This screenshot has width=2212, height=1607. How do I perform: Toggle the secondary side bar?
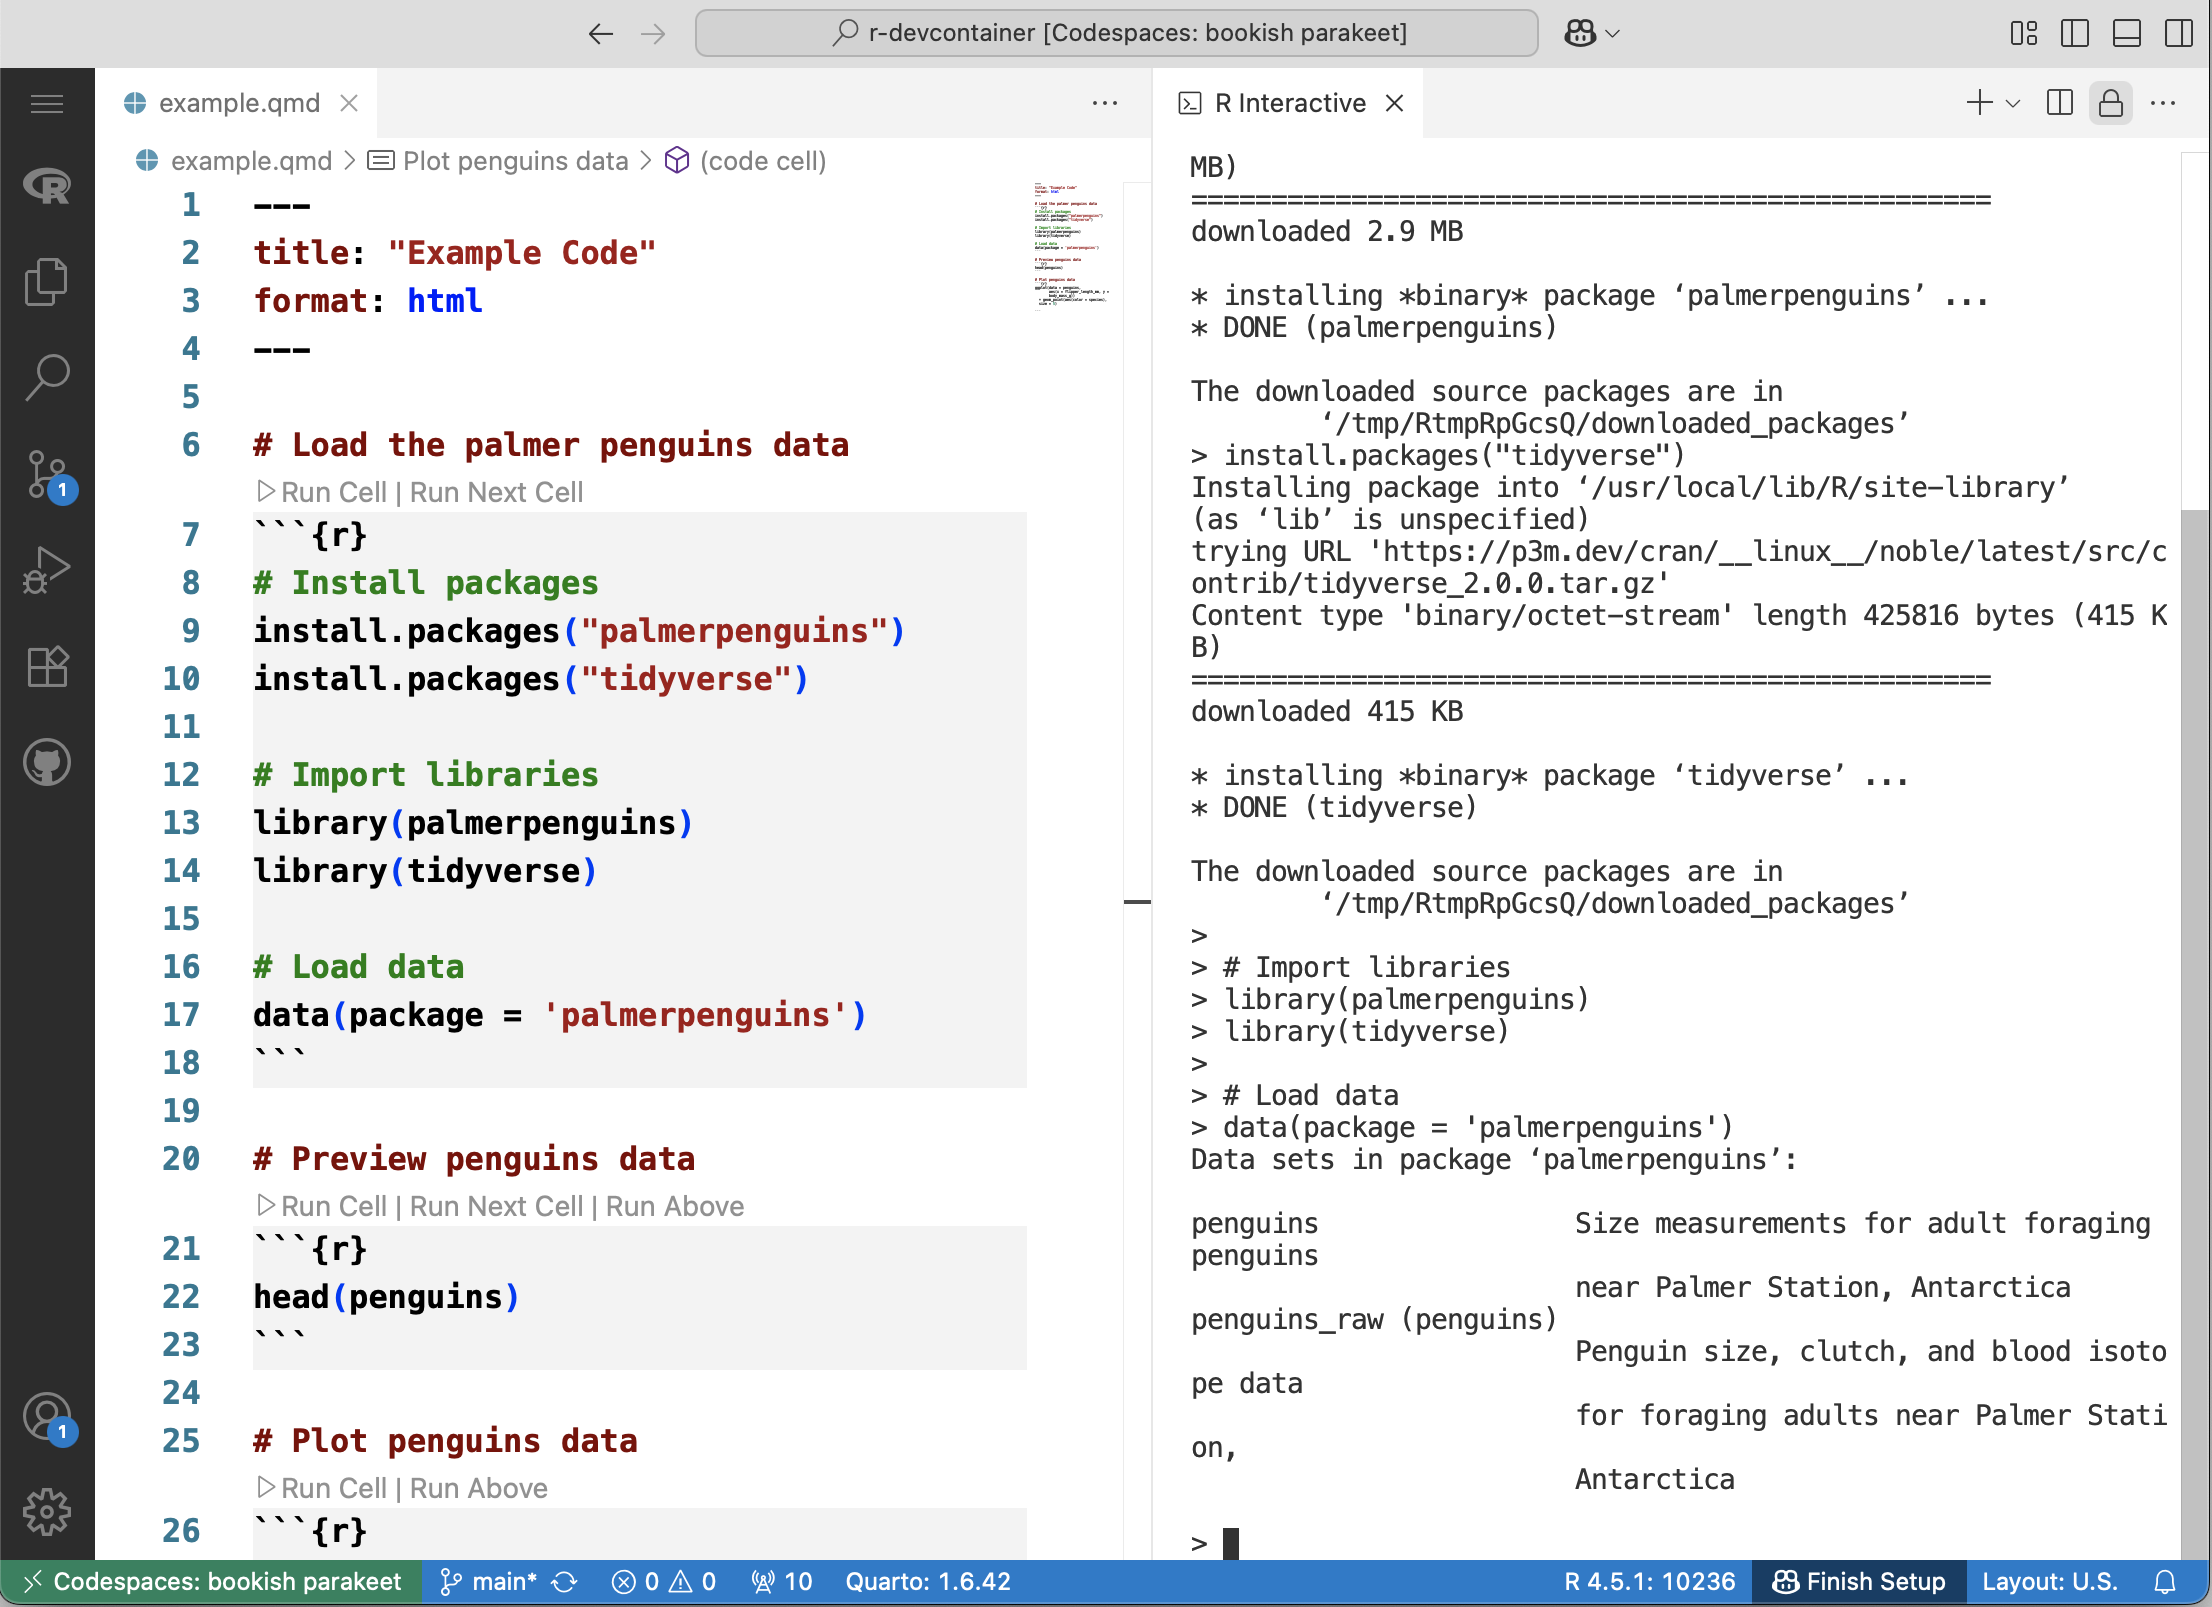pyautogui.click(x=2179, y=34)
